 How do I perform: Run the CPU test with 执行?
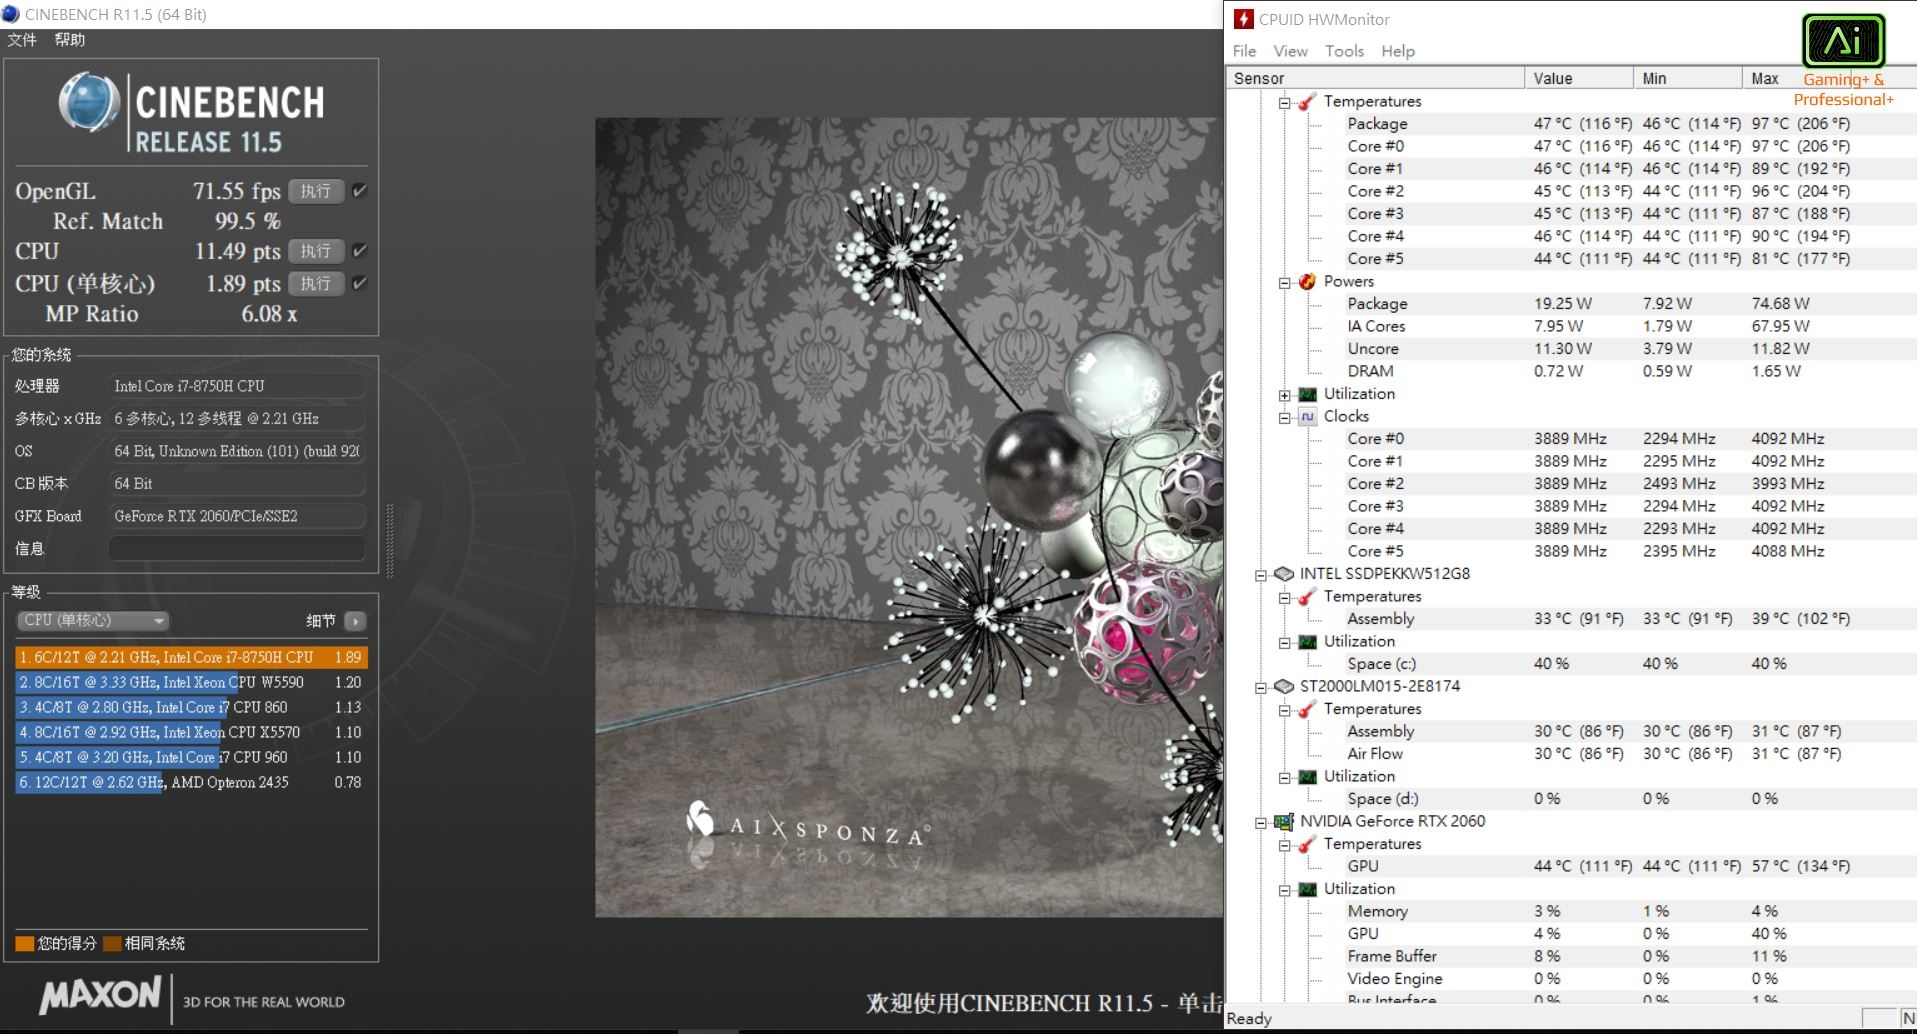316,251
